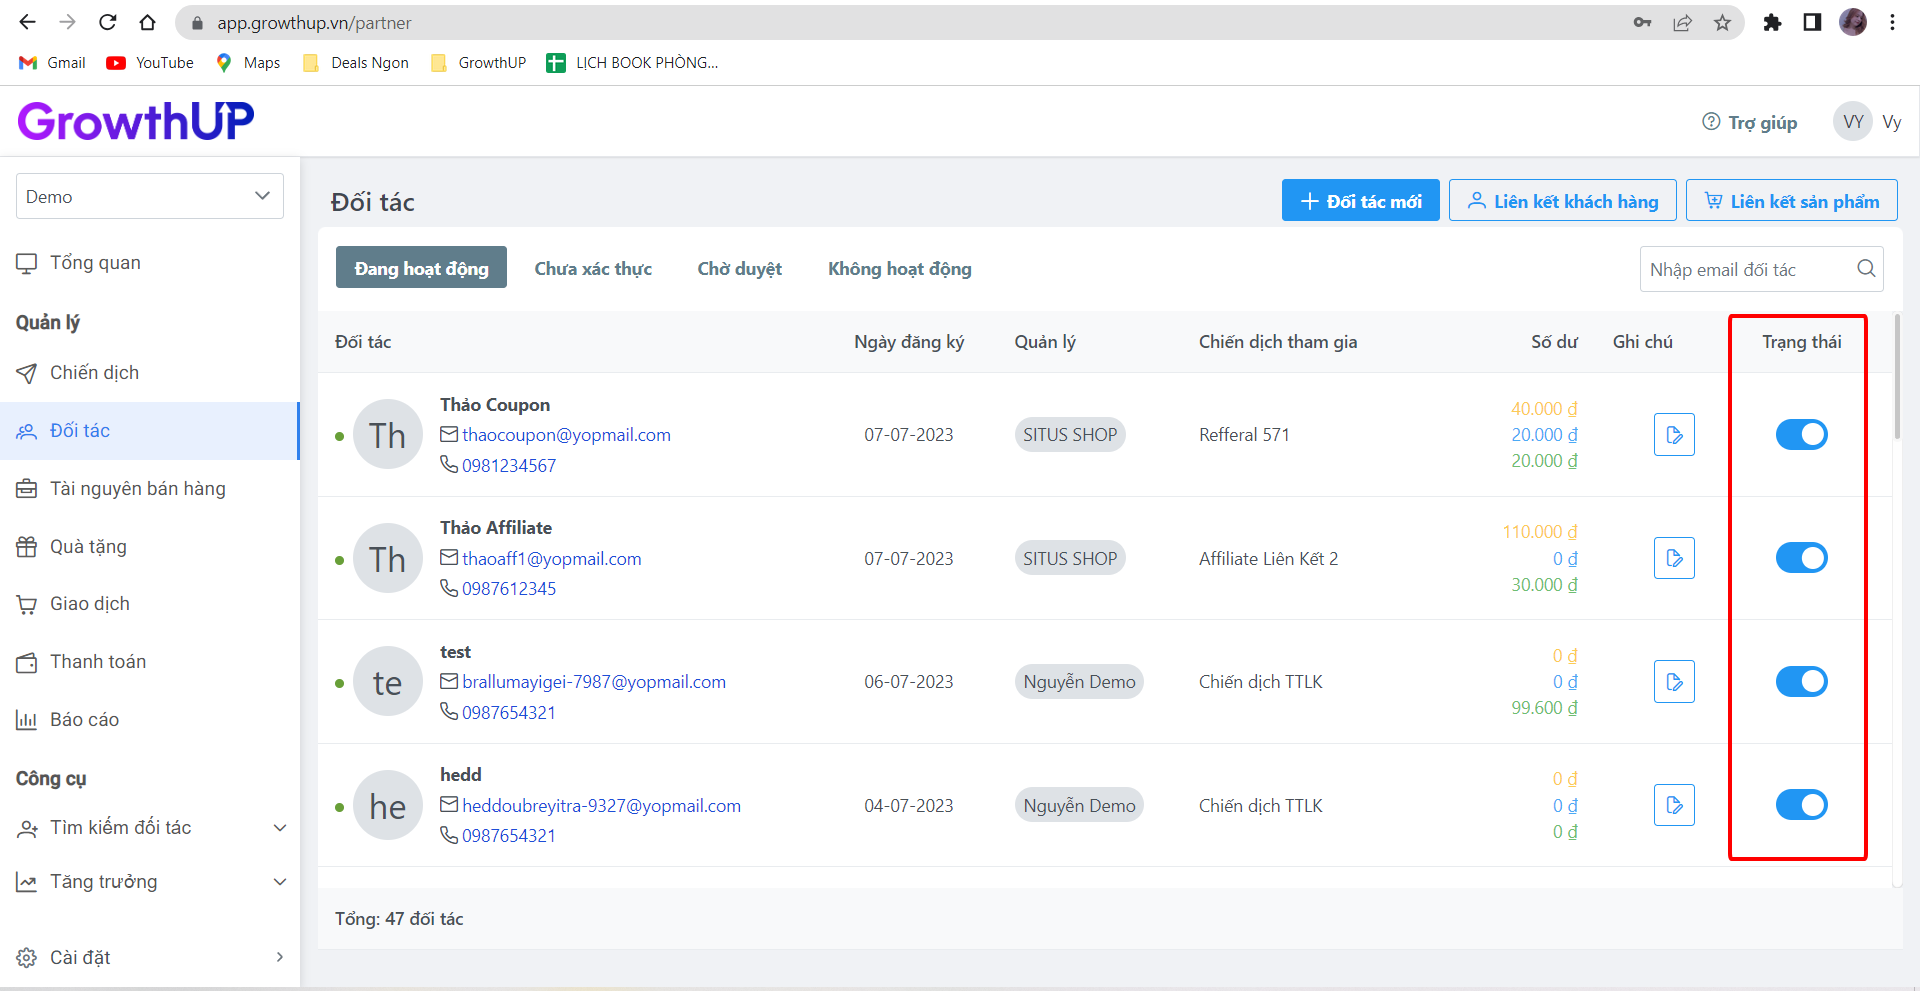Click the search magnifier icon in partner email box
1920x991 pixels.
tap(1865, 269)
